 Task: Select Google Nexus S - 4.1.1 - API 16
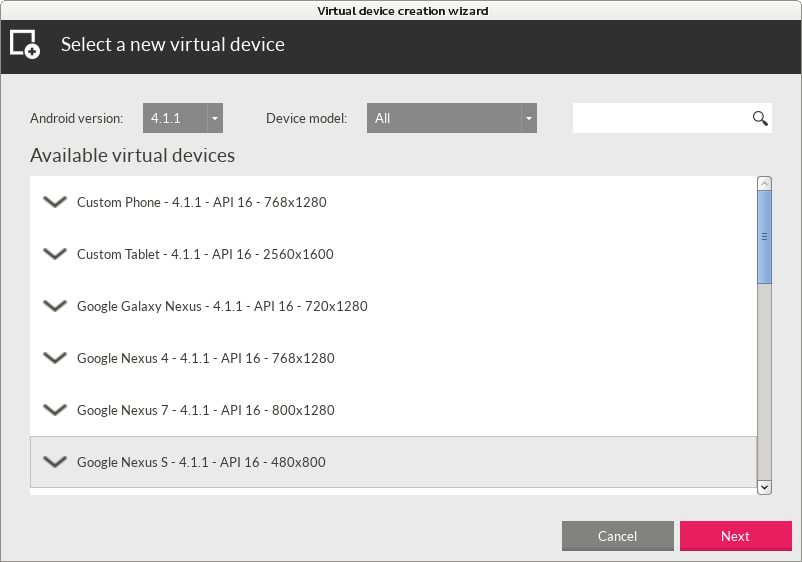pyautogui.click(x=393, y=462)
